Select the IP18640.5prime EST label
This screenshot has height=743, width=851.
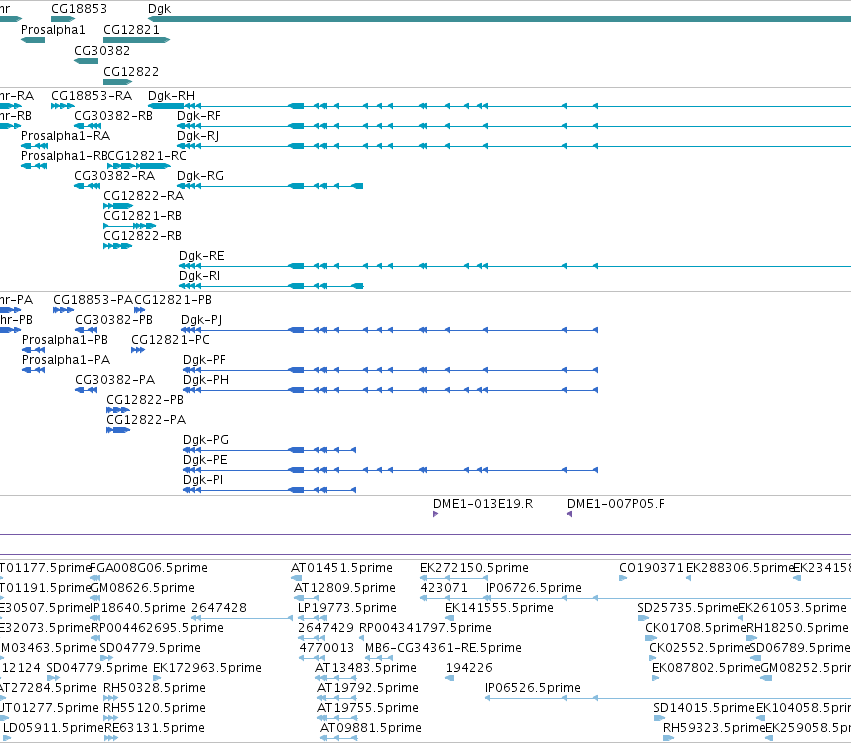[x=138, y=608]
